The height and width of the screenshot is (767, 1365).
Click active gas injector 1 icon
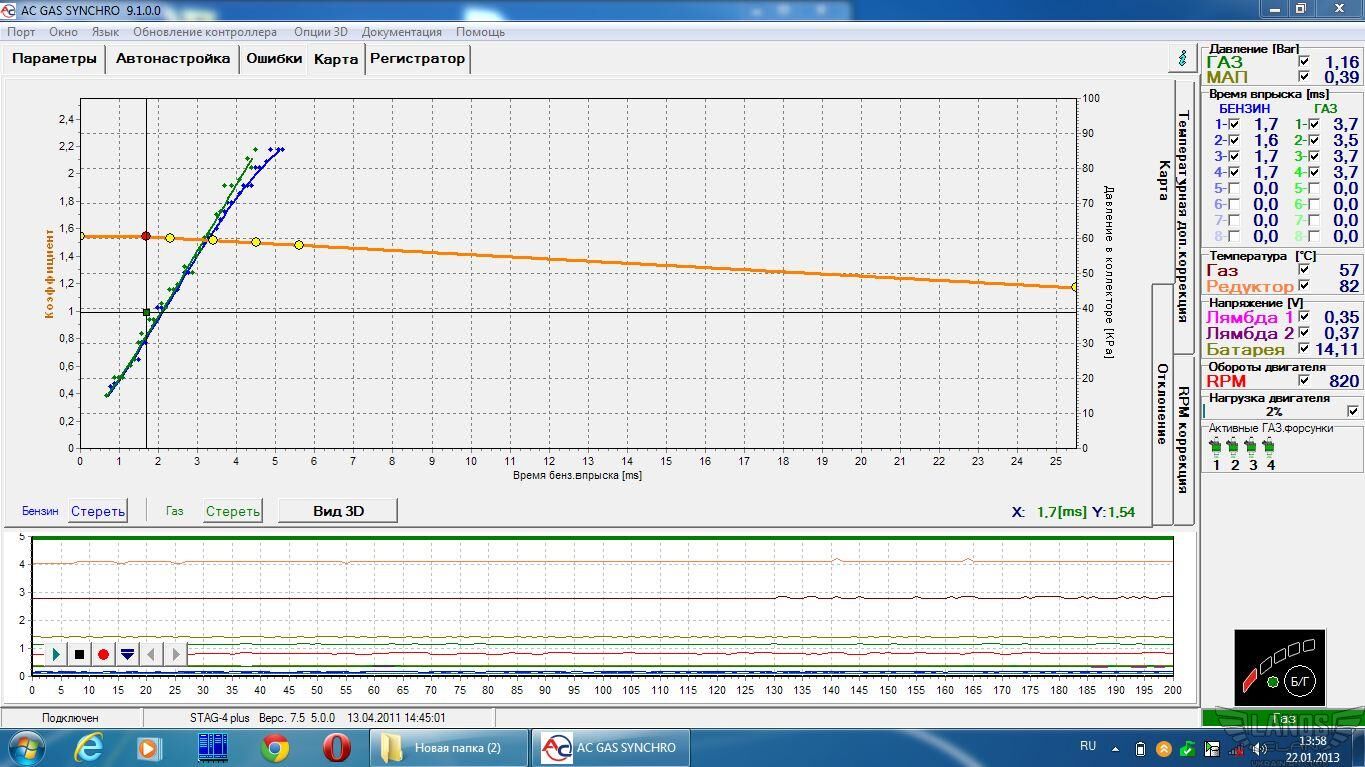coord(1216,446)
